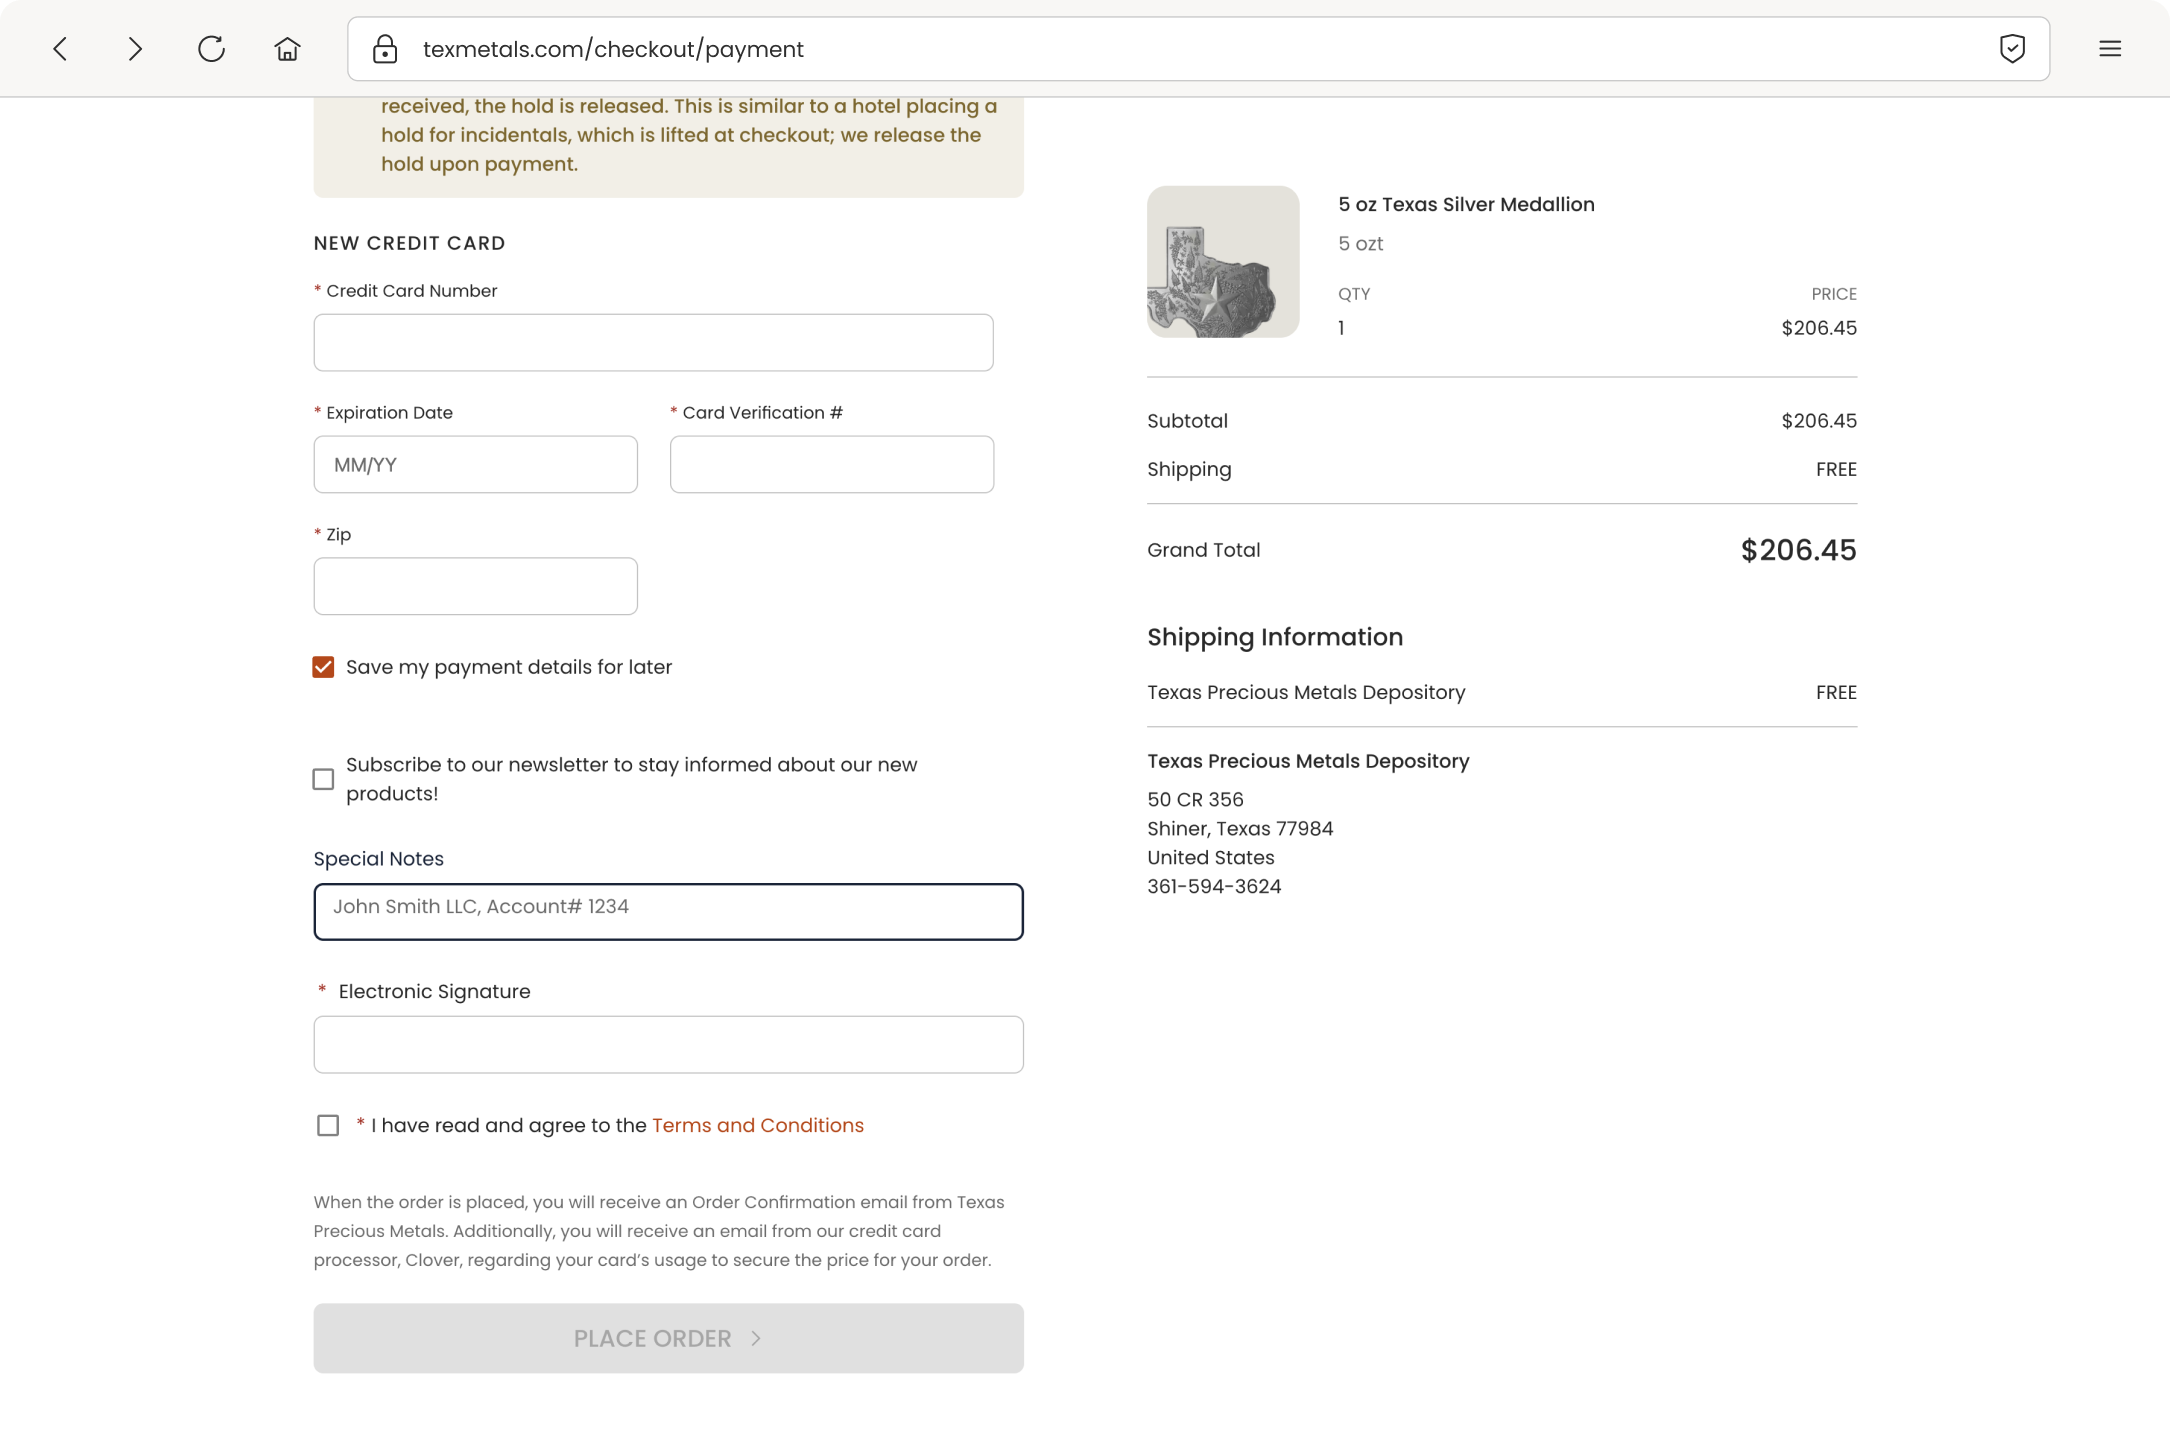2170x1430 pixels.
Task: Click the United States address line
Action: [1210, 858]
